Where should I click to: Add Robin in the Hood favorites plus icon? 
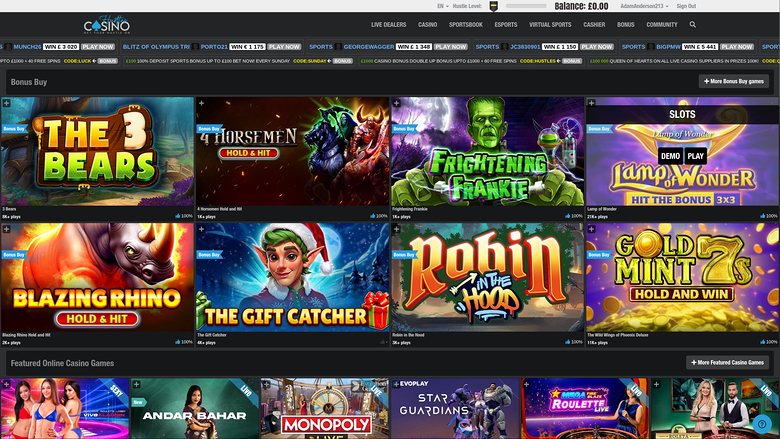[x=396, y=229]
